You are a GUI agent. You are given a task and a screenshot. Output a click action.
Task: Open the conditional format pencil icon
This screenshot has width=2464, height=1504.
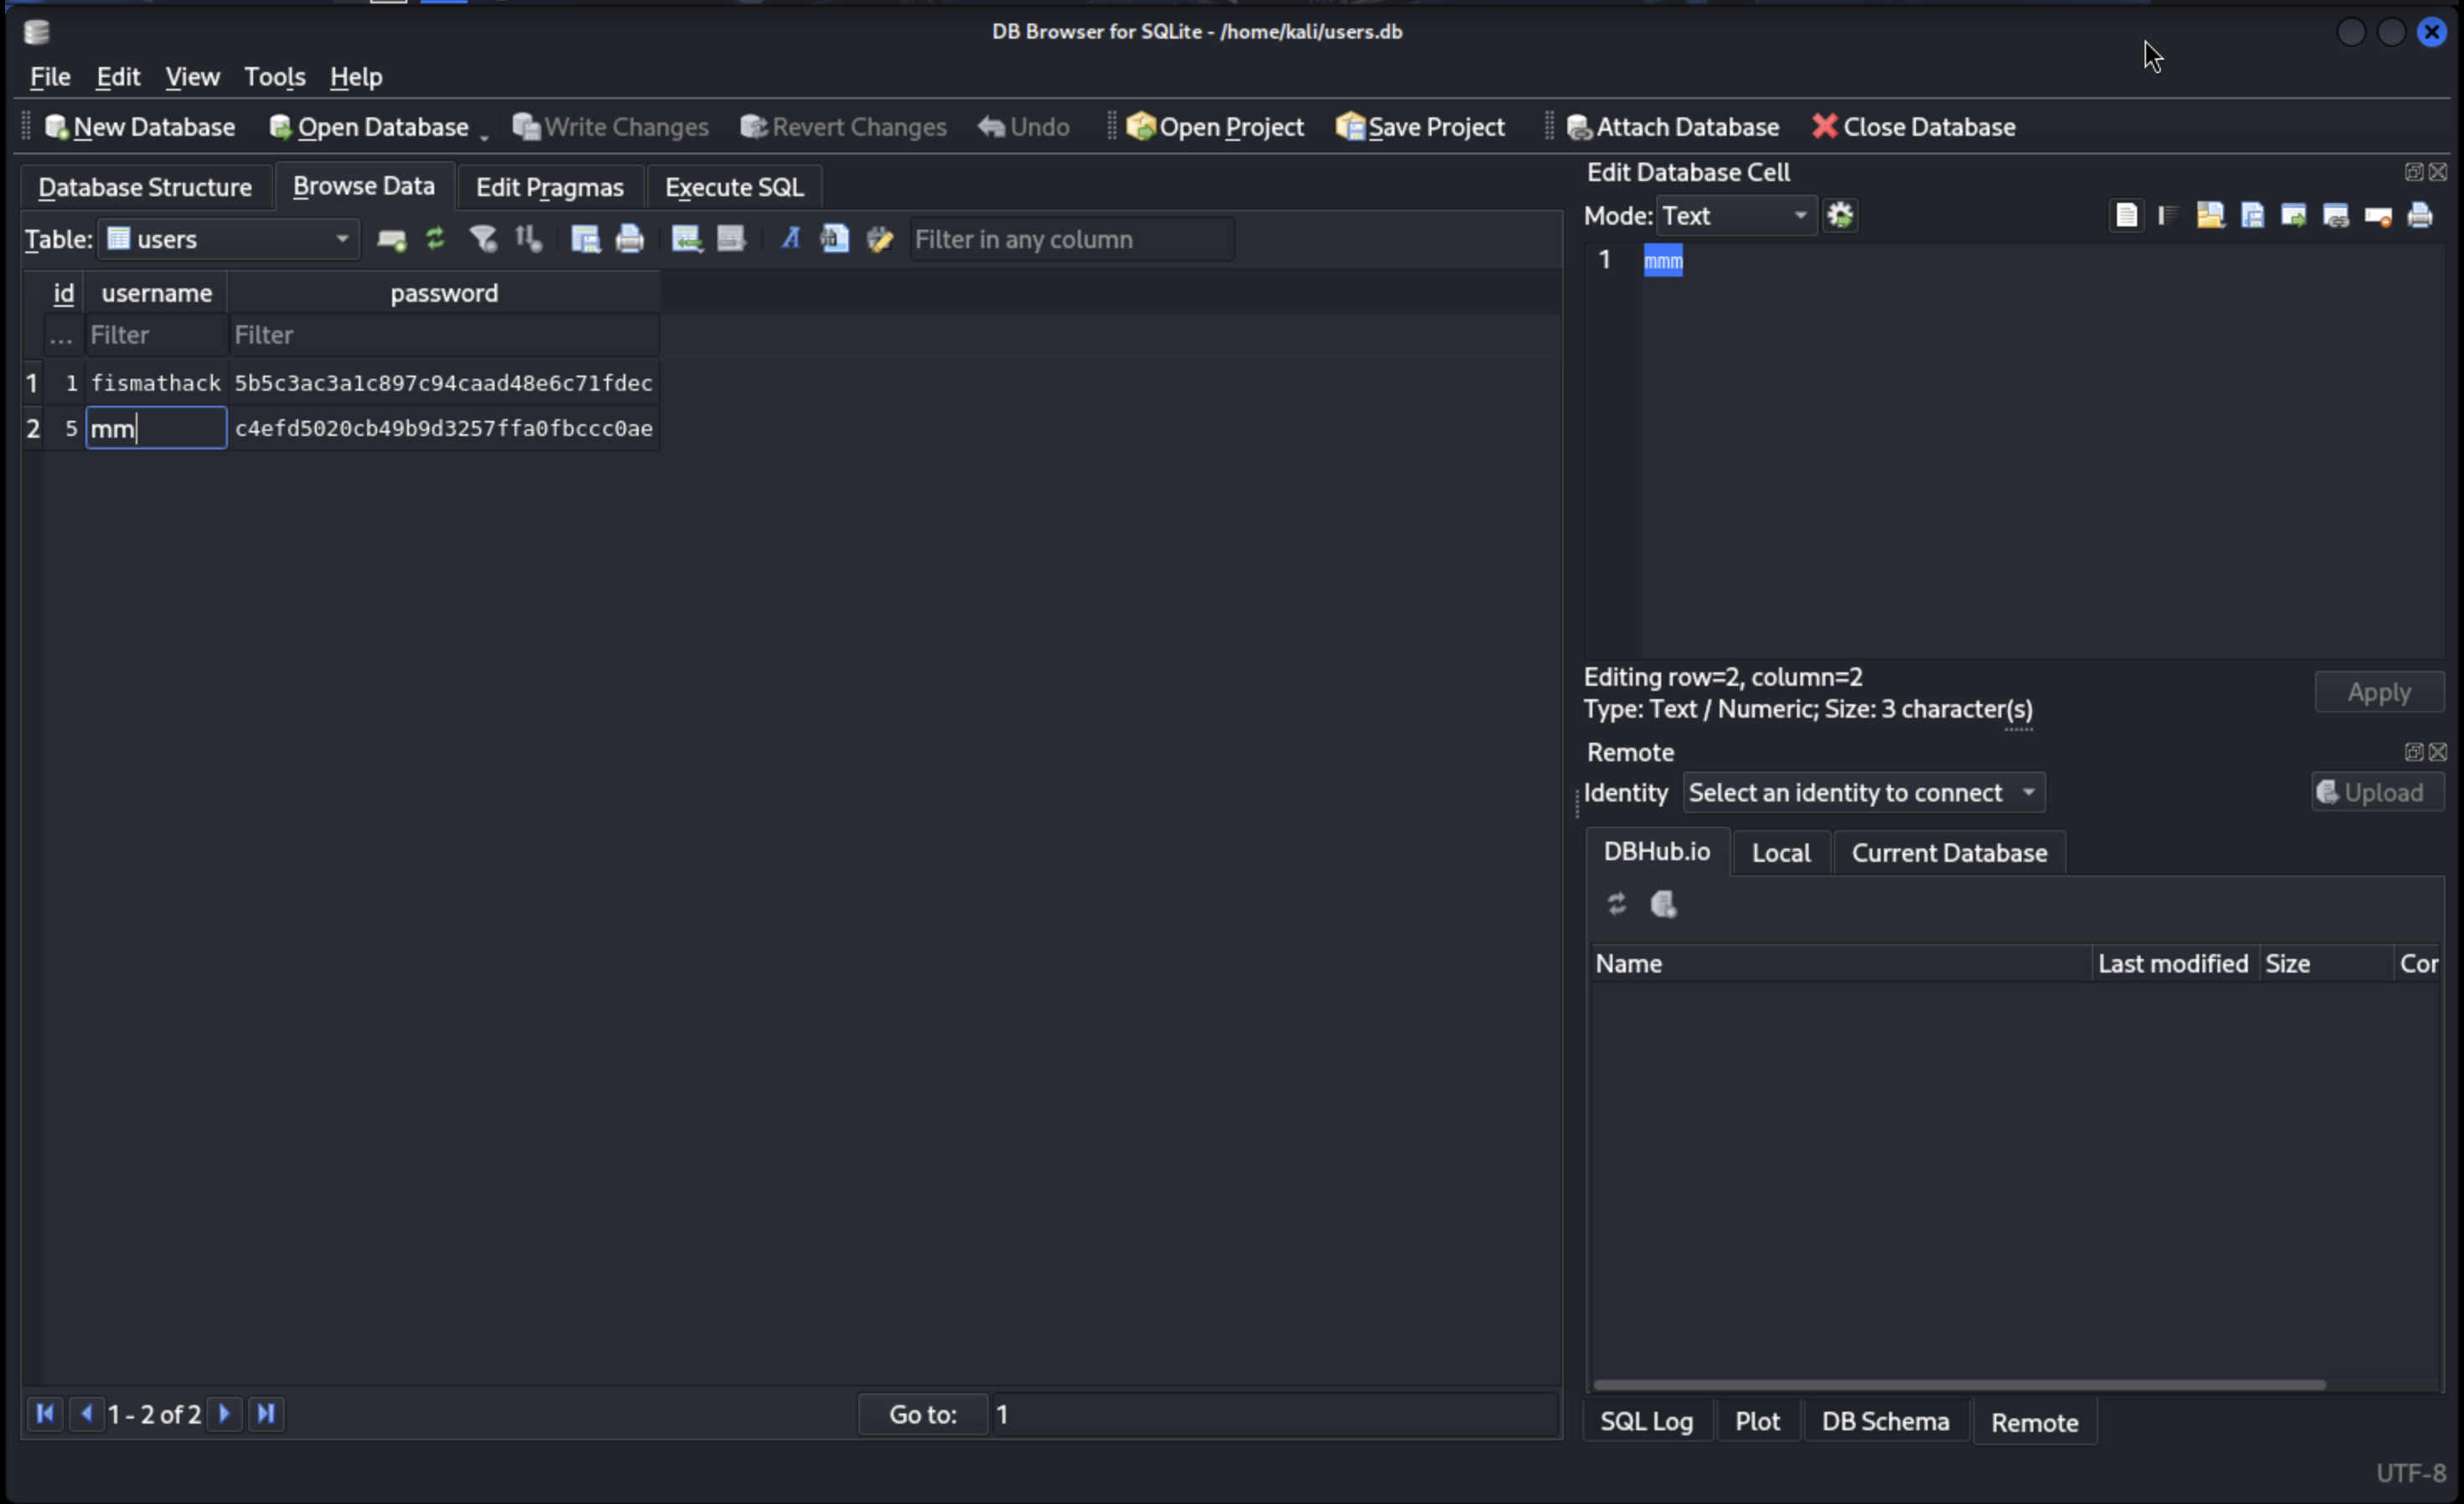pos(879,238)
